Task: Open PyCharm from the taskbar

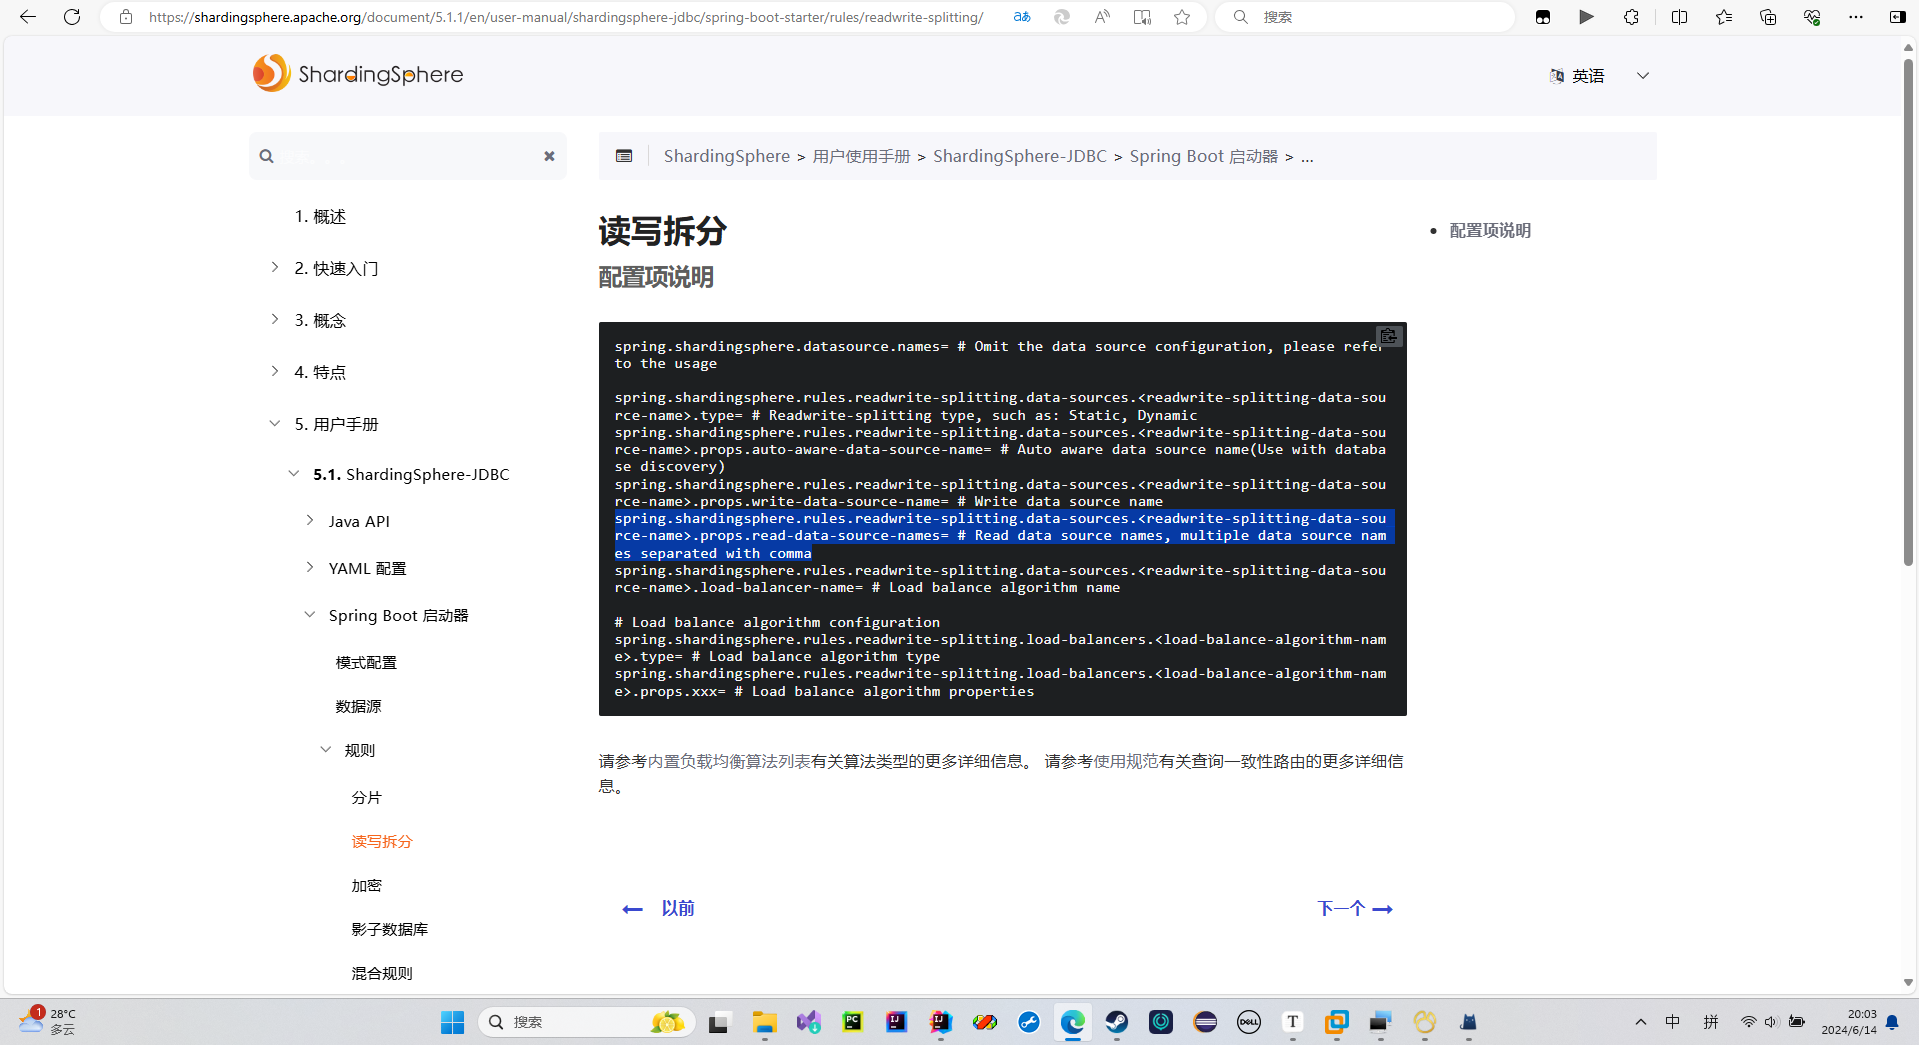Action: pyautogui.click(x=853, y=1022)
